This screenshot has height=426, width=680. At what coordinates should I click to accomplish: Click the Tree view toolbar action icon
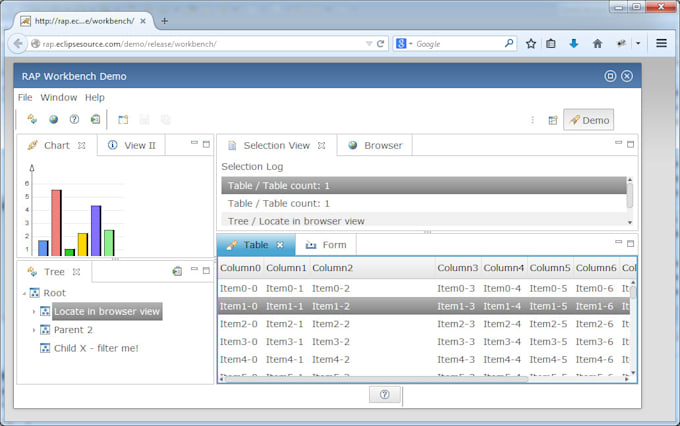click(x=177, y=272)
